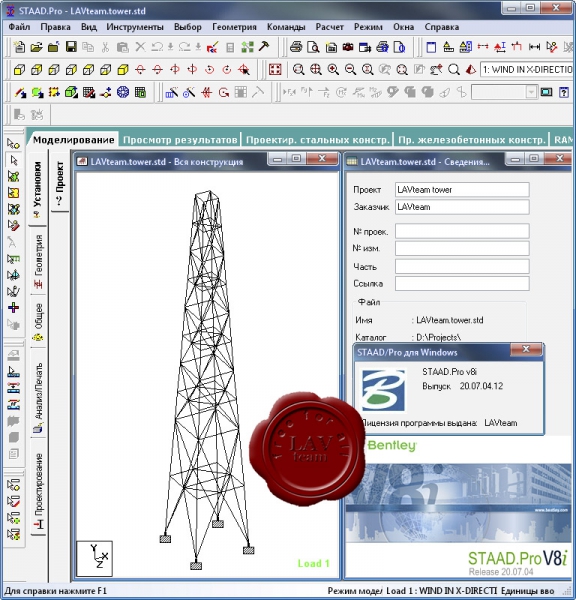The height and width of the screenshot is (600, 576).
Task: Click the Каталог D:\Projects\ path text
Action: (438, 338)
